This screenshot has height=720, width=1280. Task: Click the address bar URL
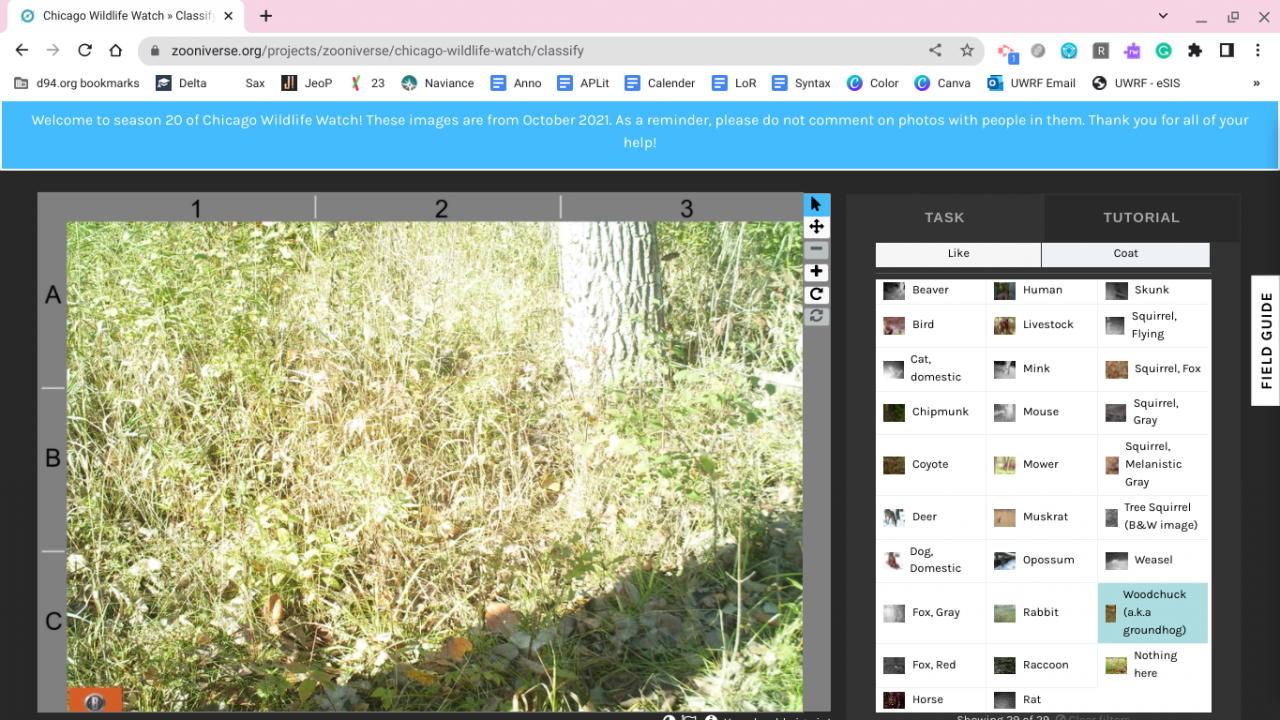(x=377, y=50)
